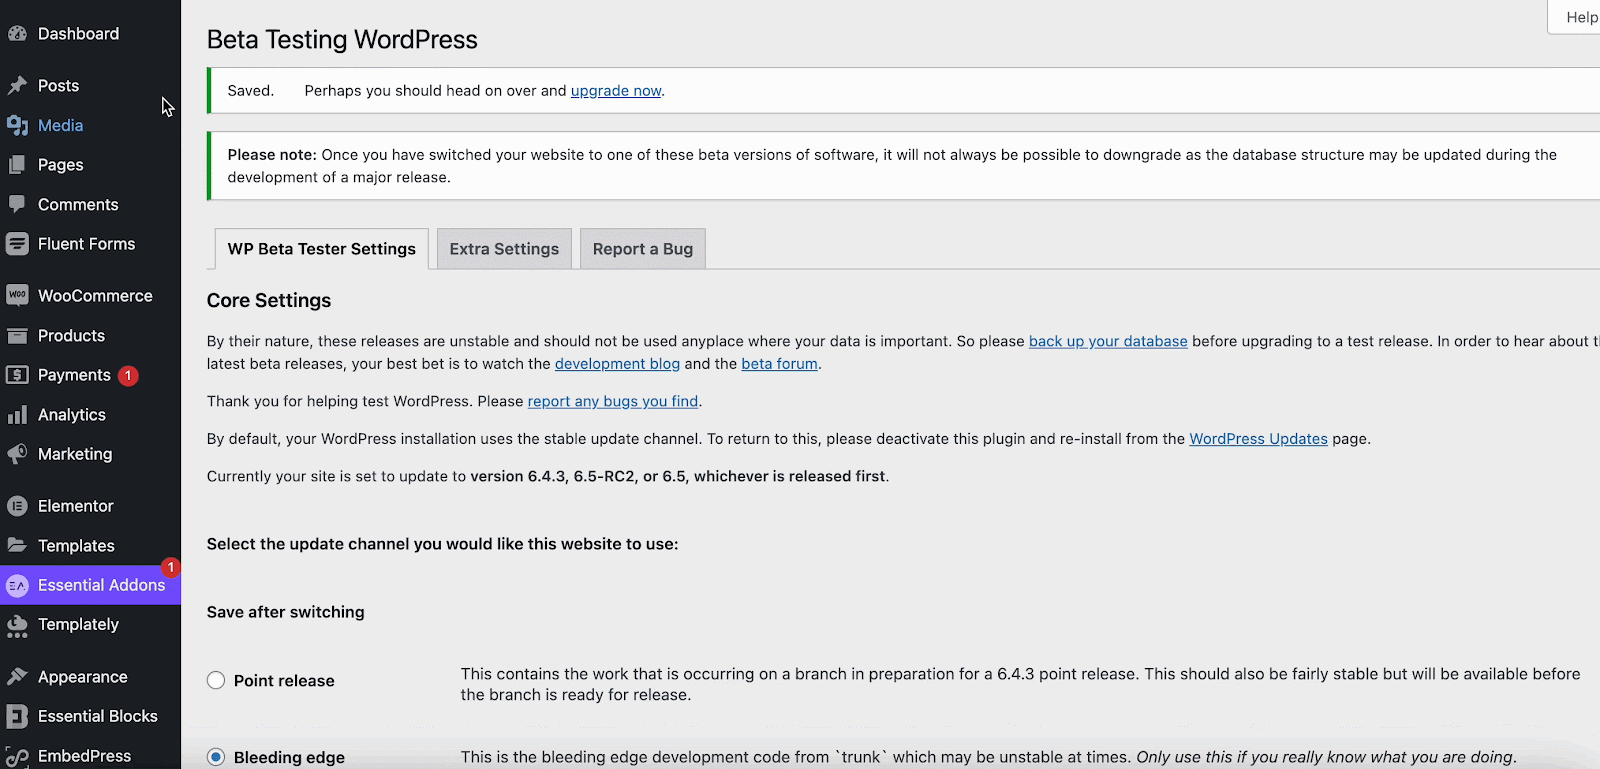1600x769 pixels.
Task: Click the 'Save after switching' text
Action: point(286,612)
